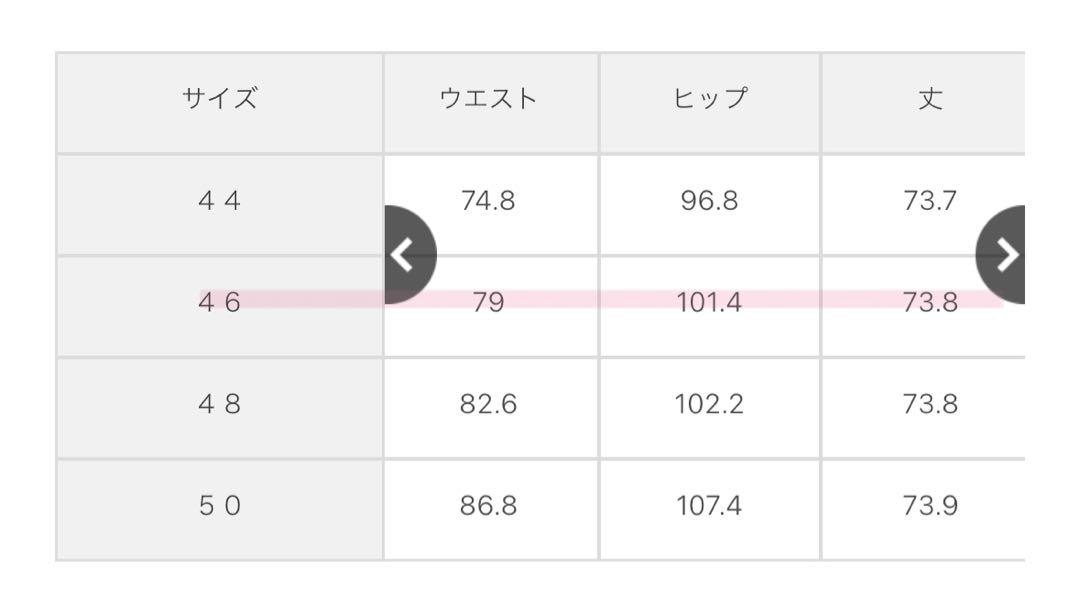
Task: Select the サイズ column header
Action: [x=220, y=103]
